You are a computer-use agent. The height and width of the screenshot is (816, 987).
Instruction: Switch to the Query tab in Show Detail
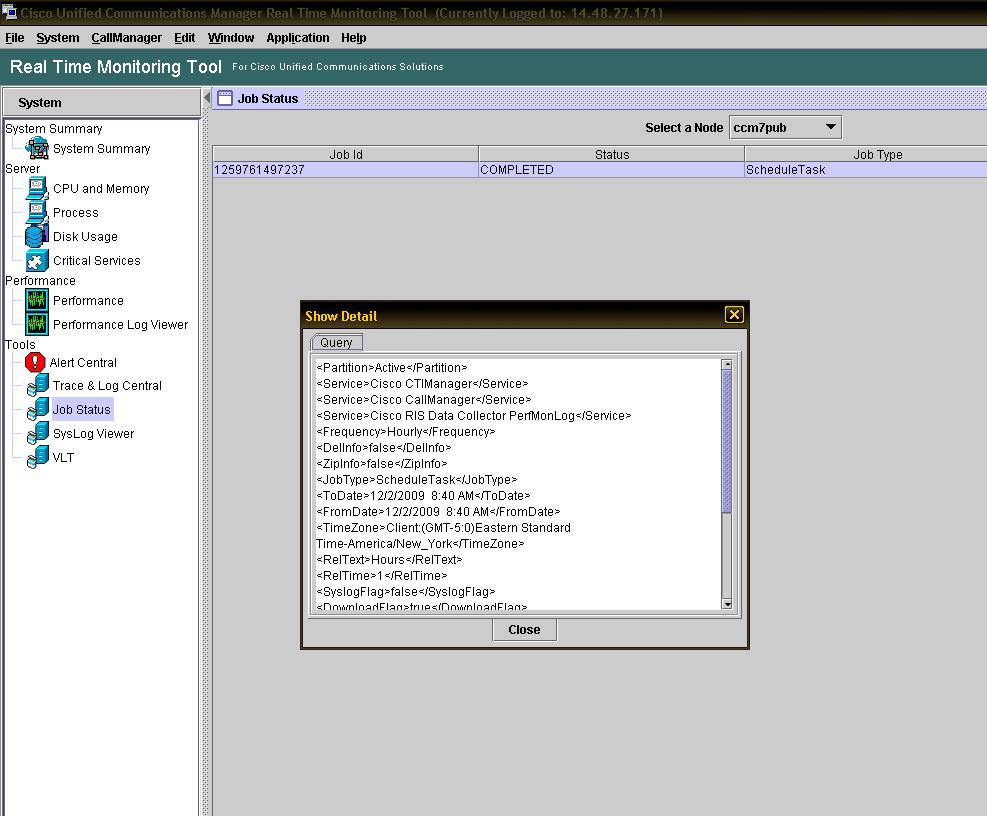tap(336, 343)
